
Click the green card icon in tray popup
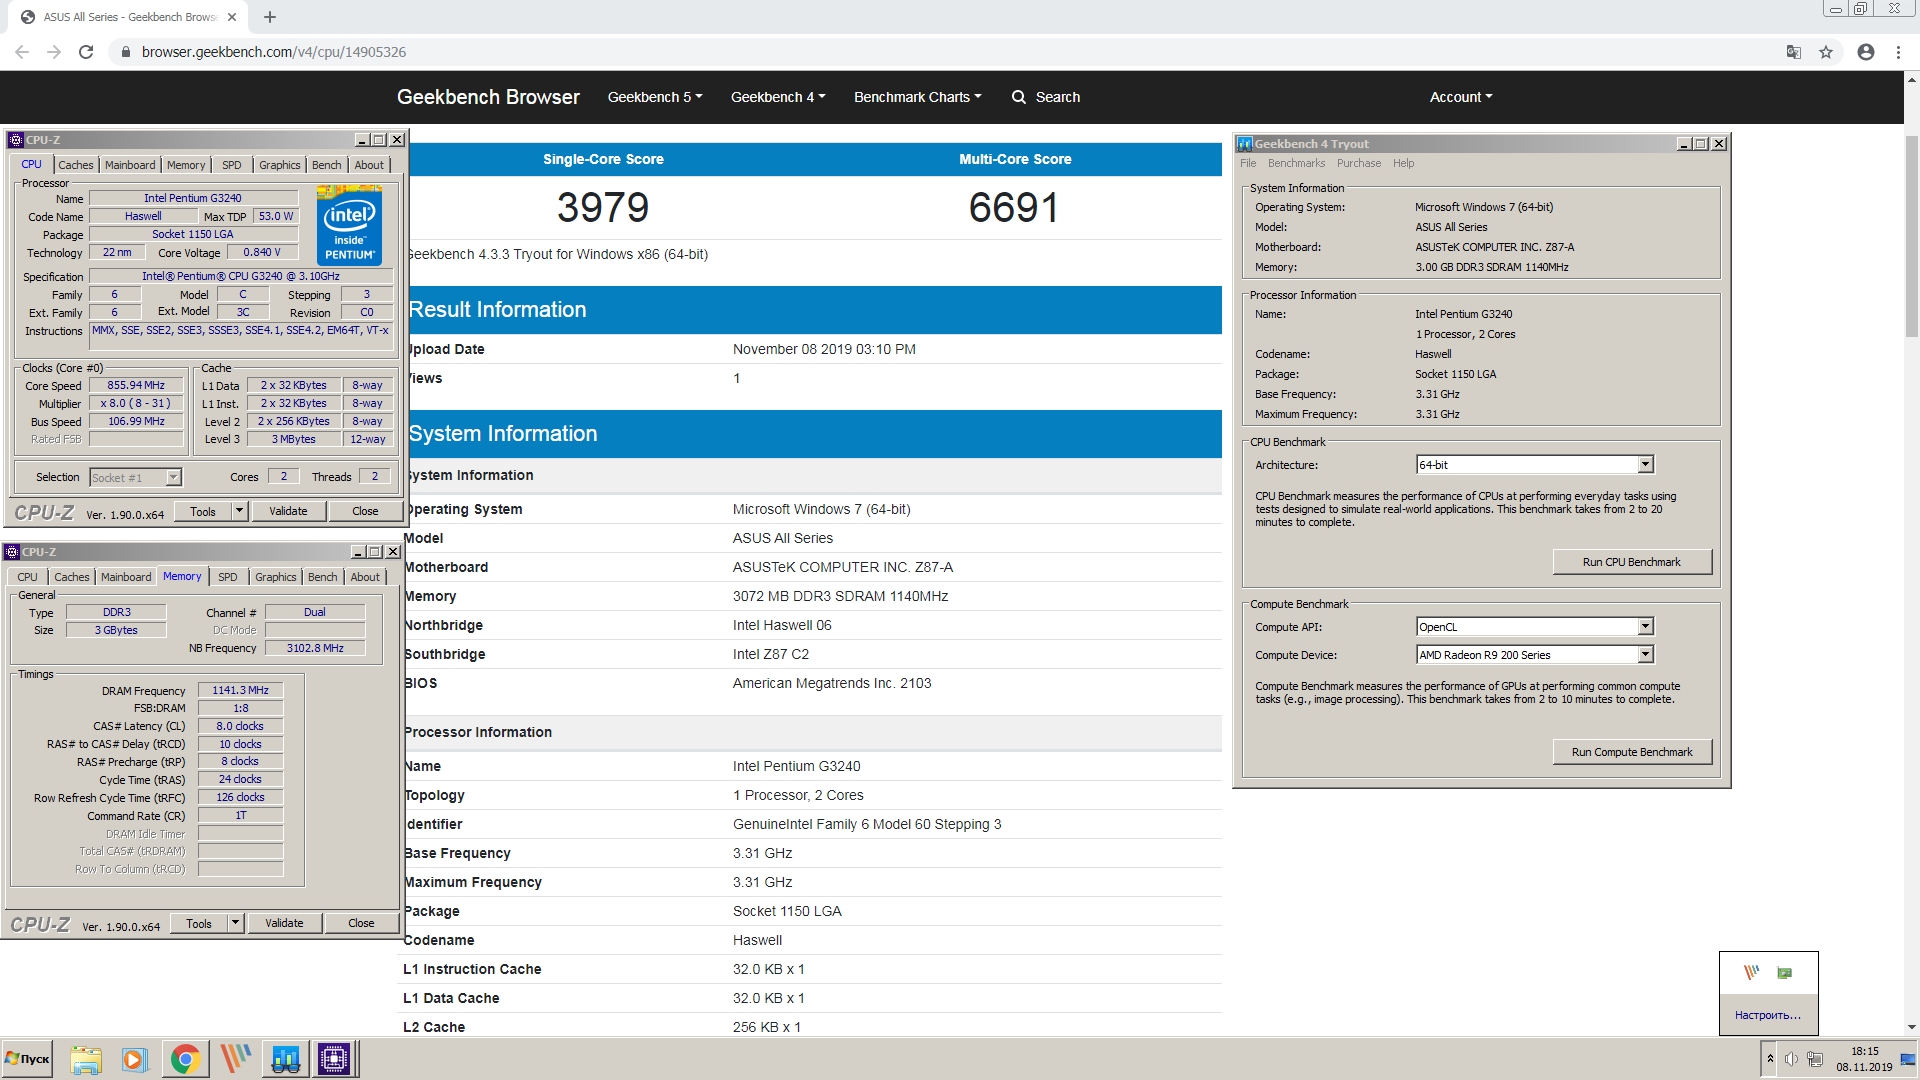coord(1785,972)
